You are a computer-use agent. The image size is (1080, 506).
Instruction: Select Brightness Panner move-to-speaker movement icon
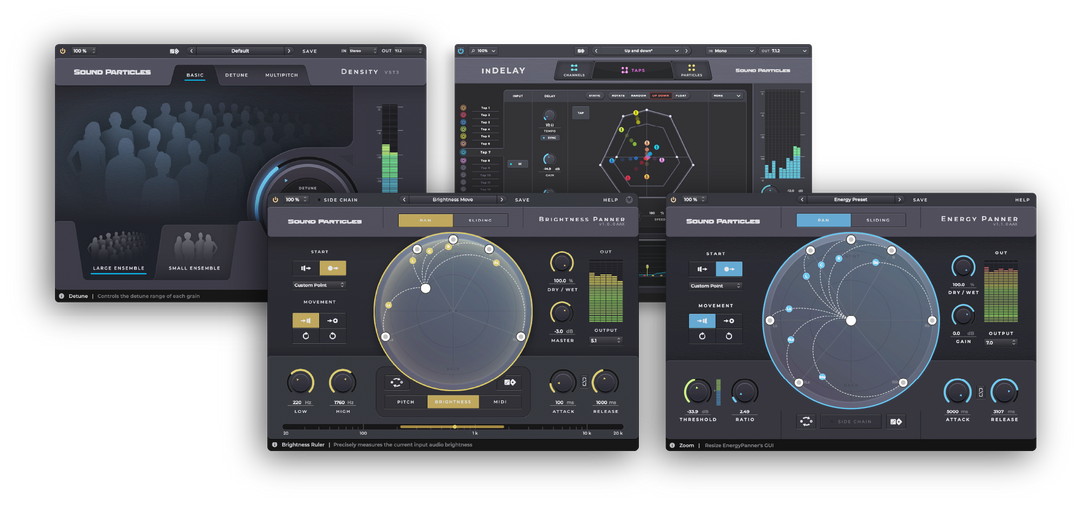coord(306,320)
